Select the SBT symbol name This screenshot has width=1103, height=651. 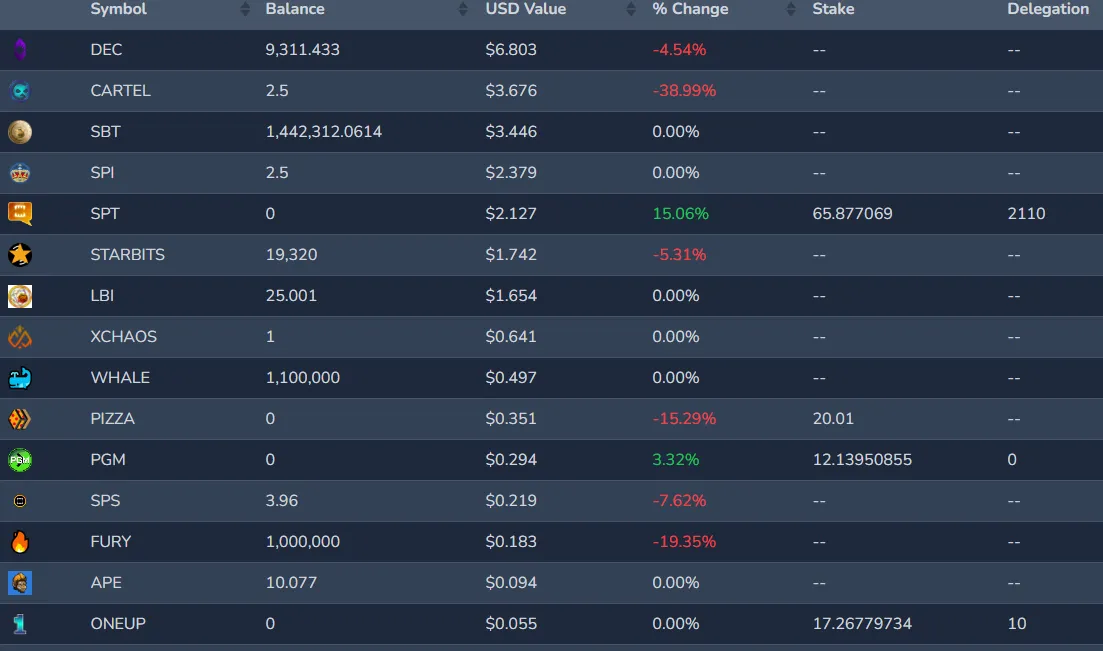(x=106, y=132)
